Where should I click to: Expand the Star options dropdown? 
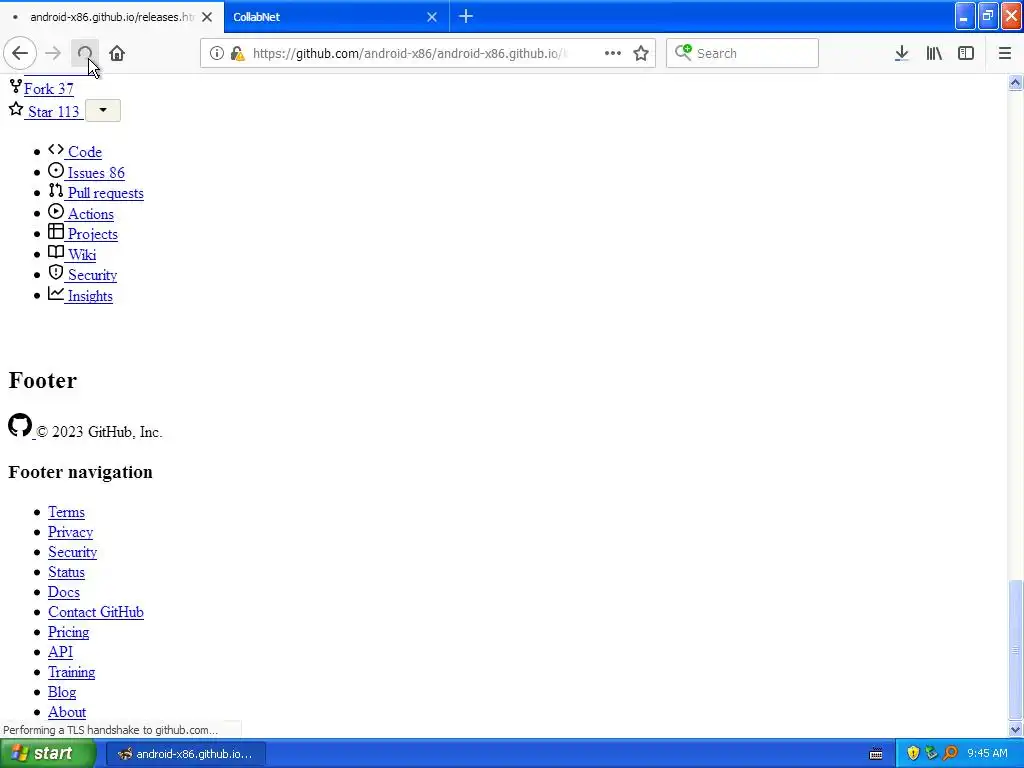pyautogui.click(x=103, y=110)
